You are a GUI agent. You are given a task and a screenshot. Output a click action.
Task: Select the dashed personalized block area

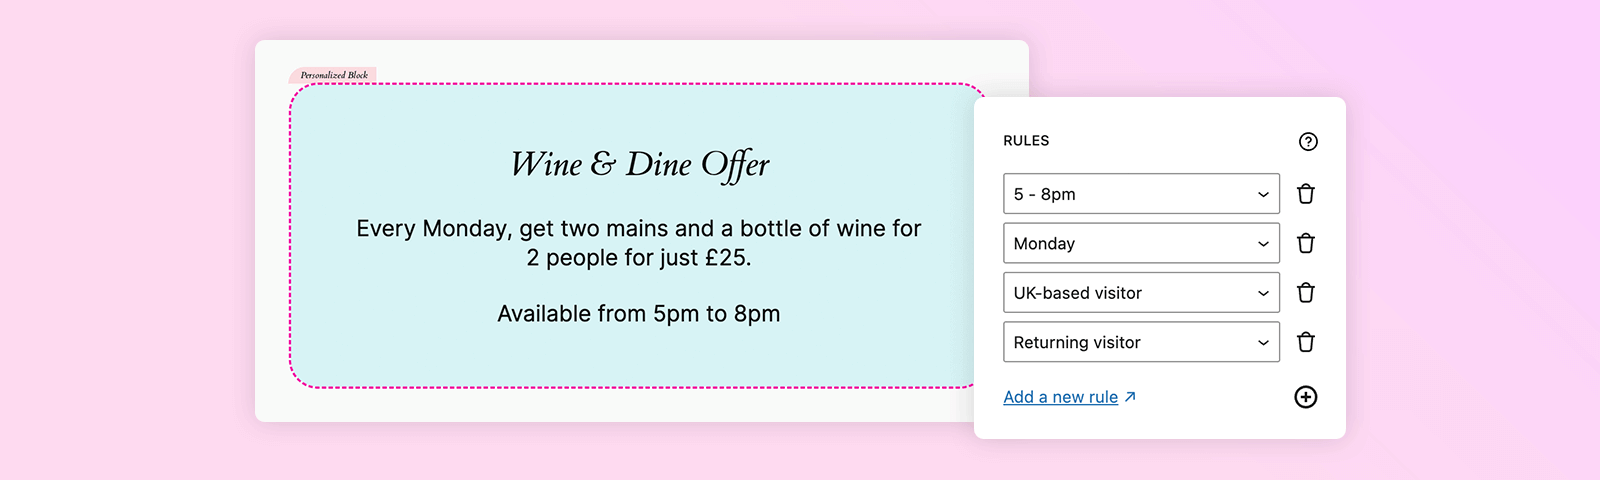[x=632, y=236]
